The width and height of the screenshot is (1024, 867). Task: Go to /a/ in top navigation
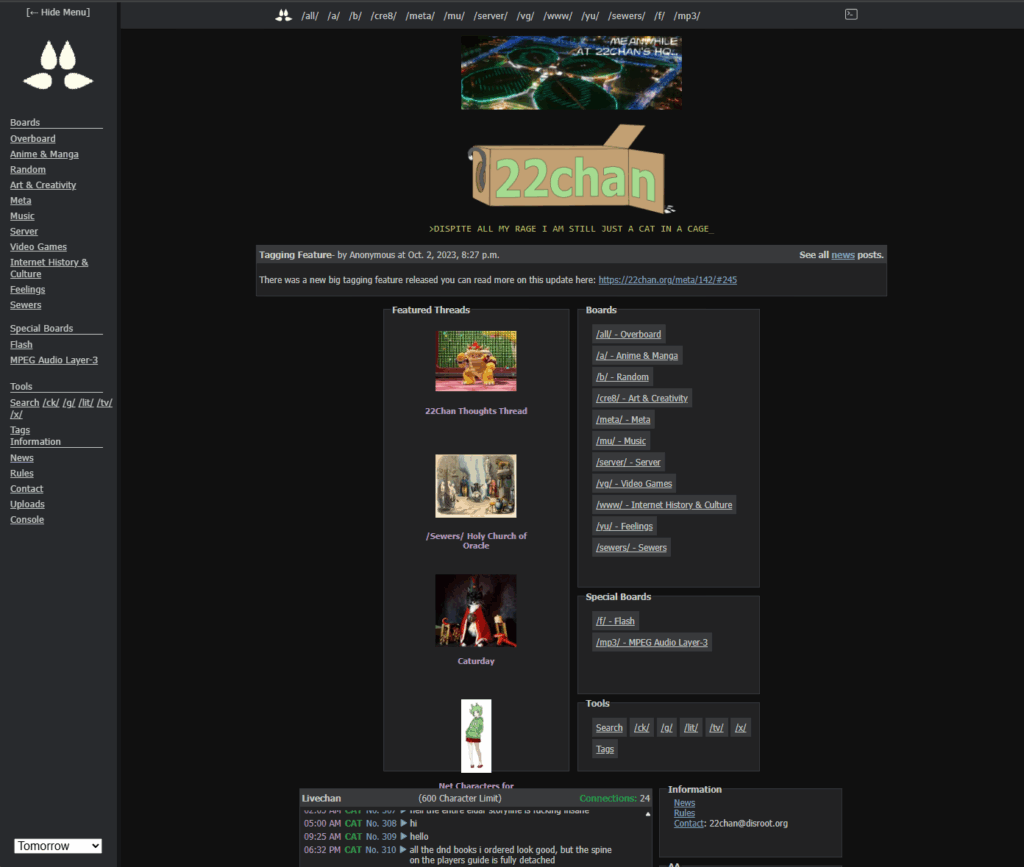click(334, 16)
